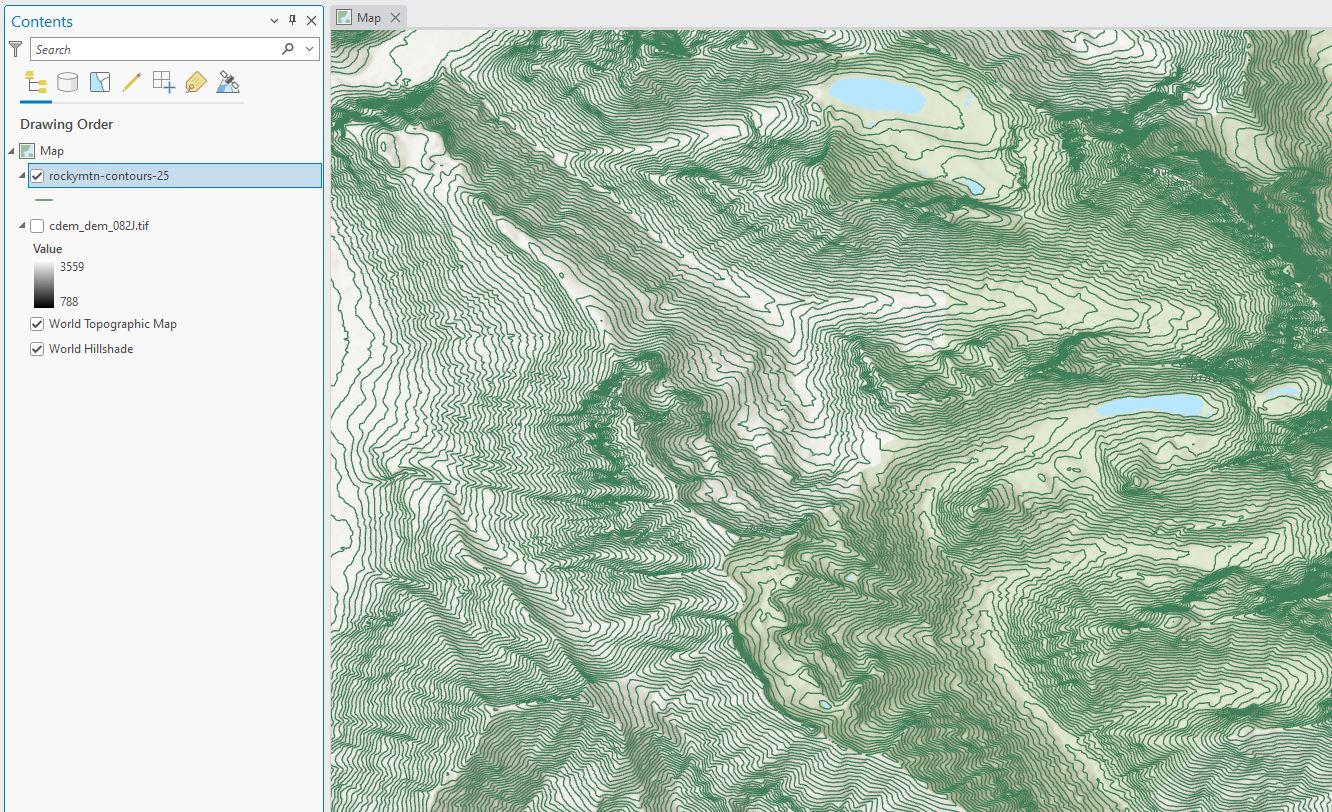Image resolution: width=1332 pixels, height=812 pixels.
Task: Click the filter funnel beside the search box
Action: pyautogui.click(x=15, y=48)
